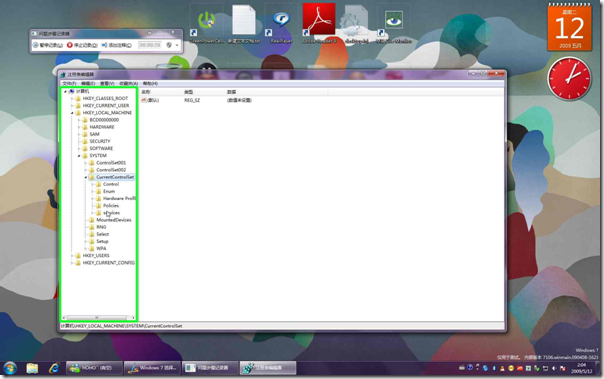Click the recorder elapsed time field
The height and width of the screenshot is (379, 604).
click(150, 45)
